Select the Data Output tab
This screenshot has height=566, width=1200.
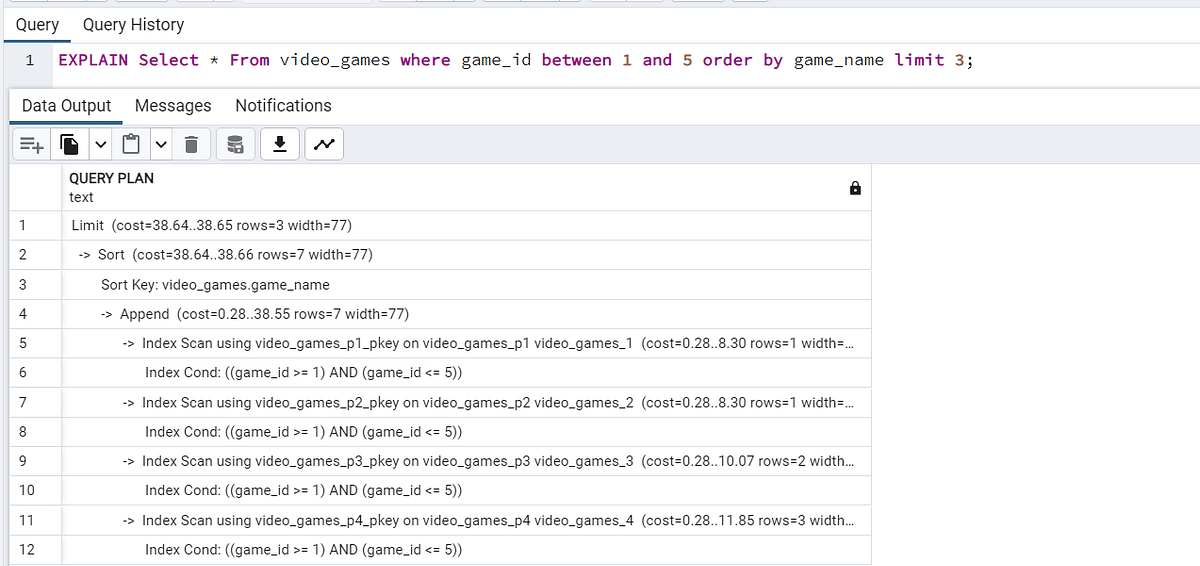point(66,106)
